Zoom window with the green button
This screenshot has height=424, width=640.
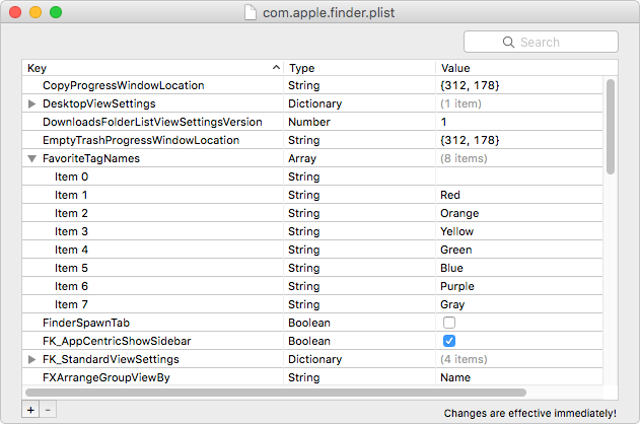(56, 12)
